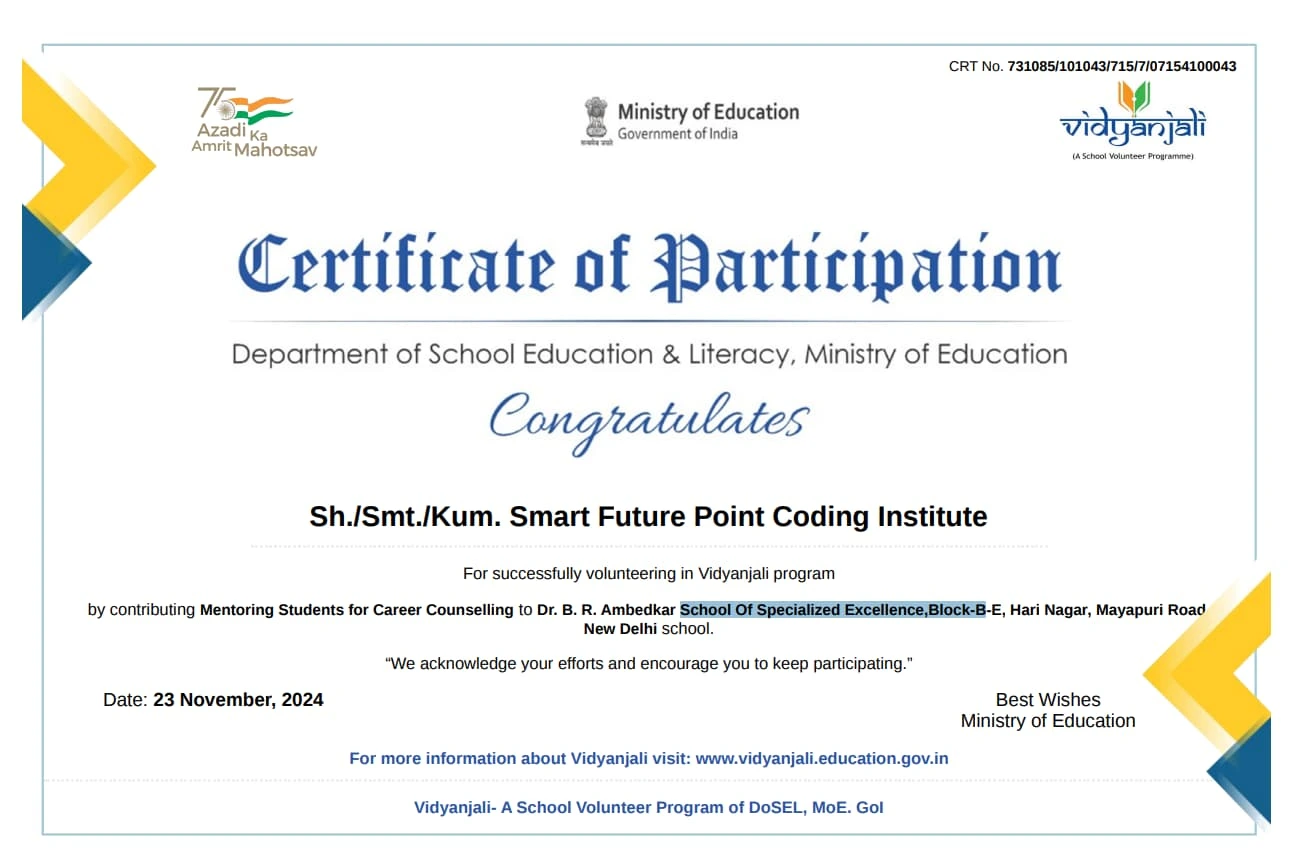Click 'Best Wishes' above the signature line
This screenshot has height=857, width=1292.
[x=1048, y=700]
